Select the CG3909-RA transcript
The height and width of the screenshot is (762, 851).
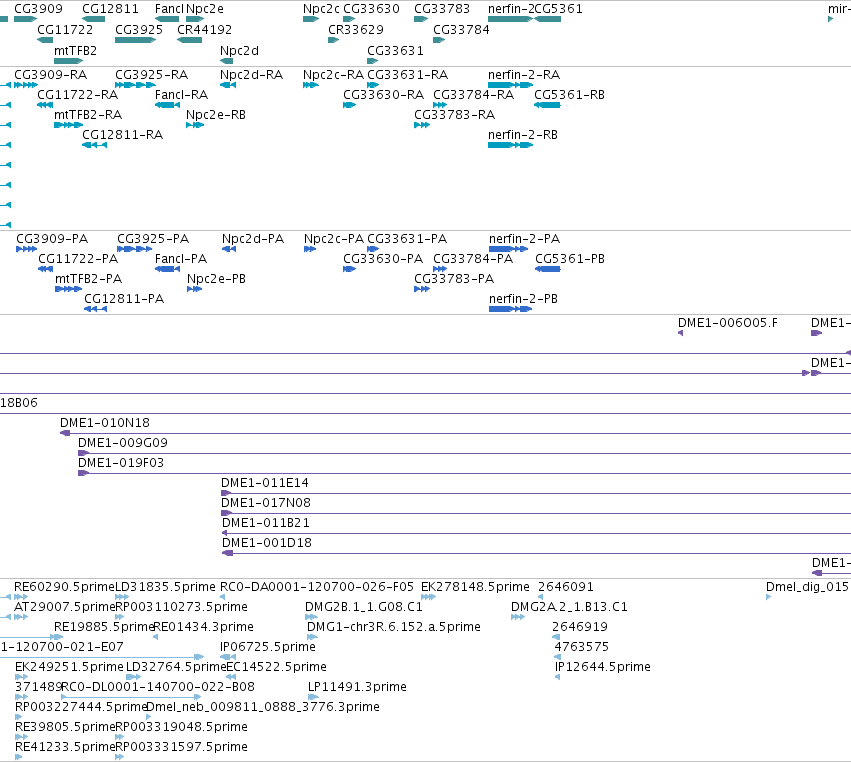(26, 85)
